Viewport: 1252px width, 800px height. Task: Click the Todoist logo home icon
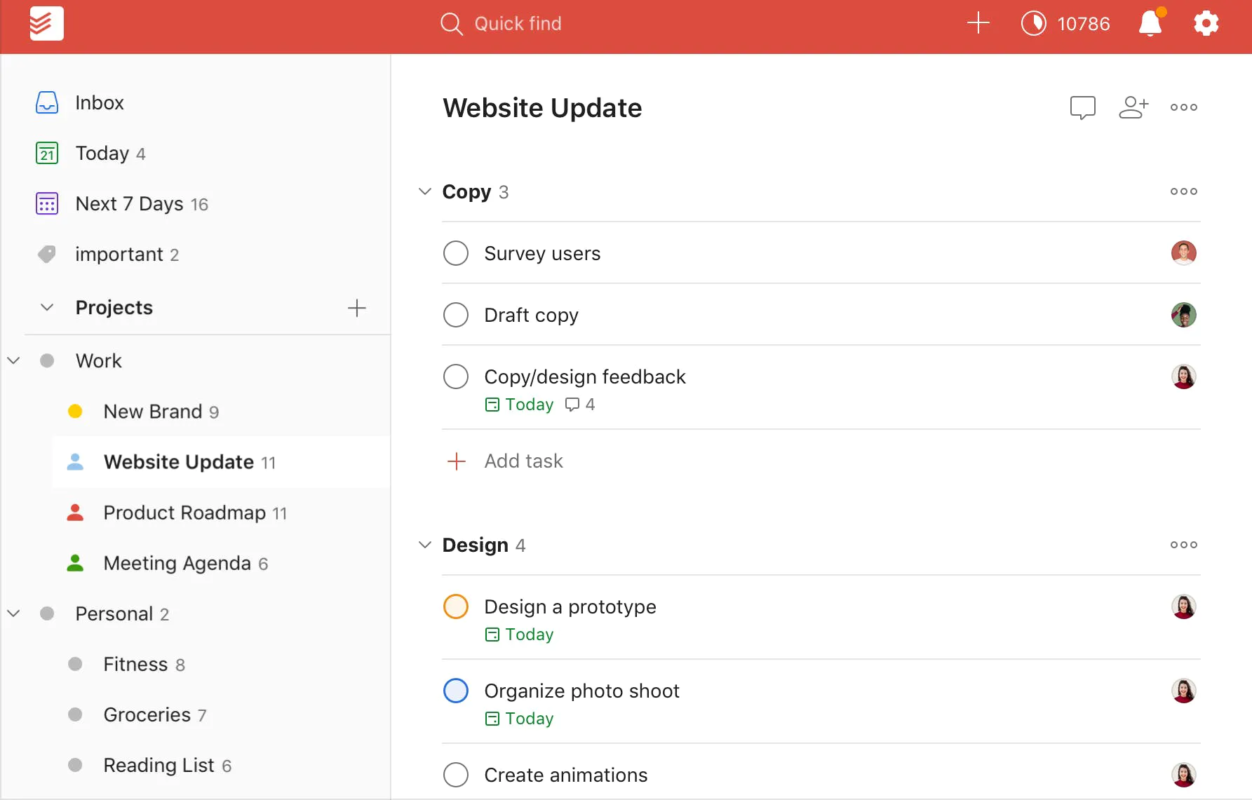46,24
